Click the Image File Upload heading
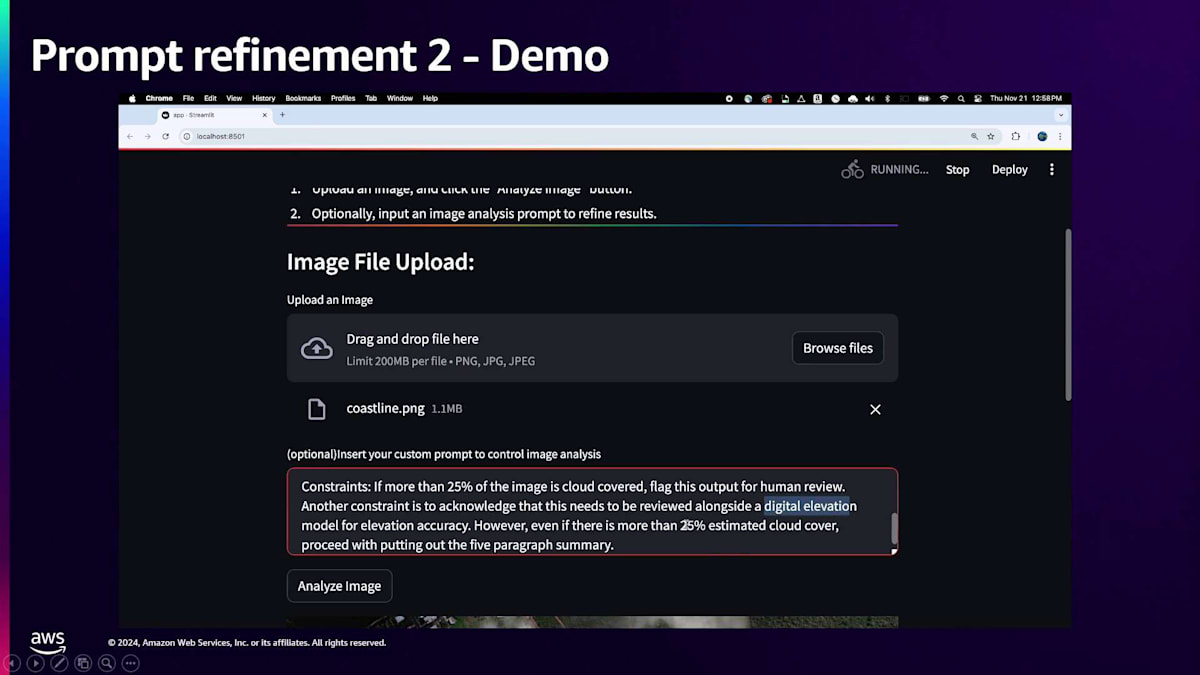The width and height of the screenshot is (1200, 675). pos(380,262)
